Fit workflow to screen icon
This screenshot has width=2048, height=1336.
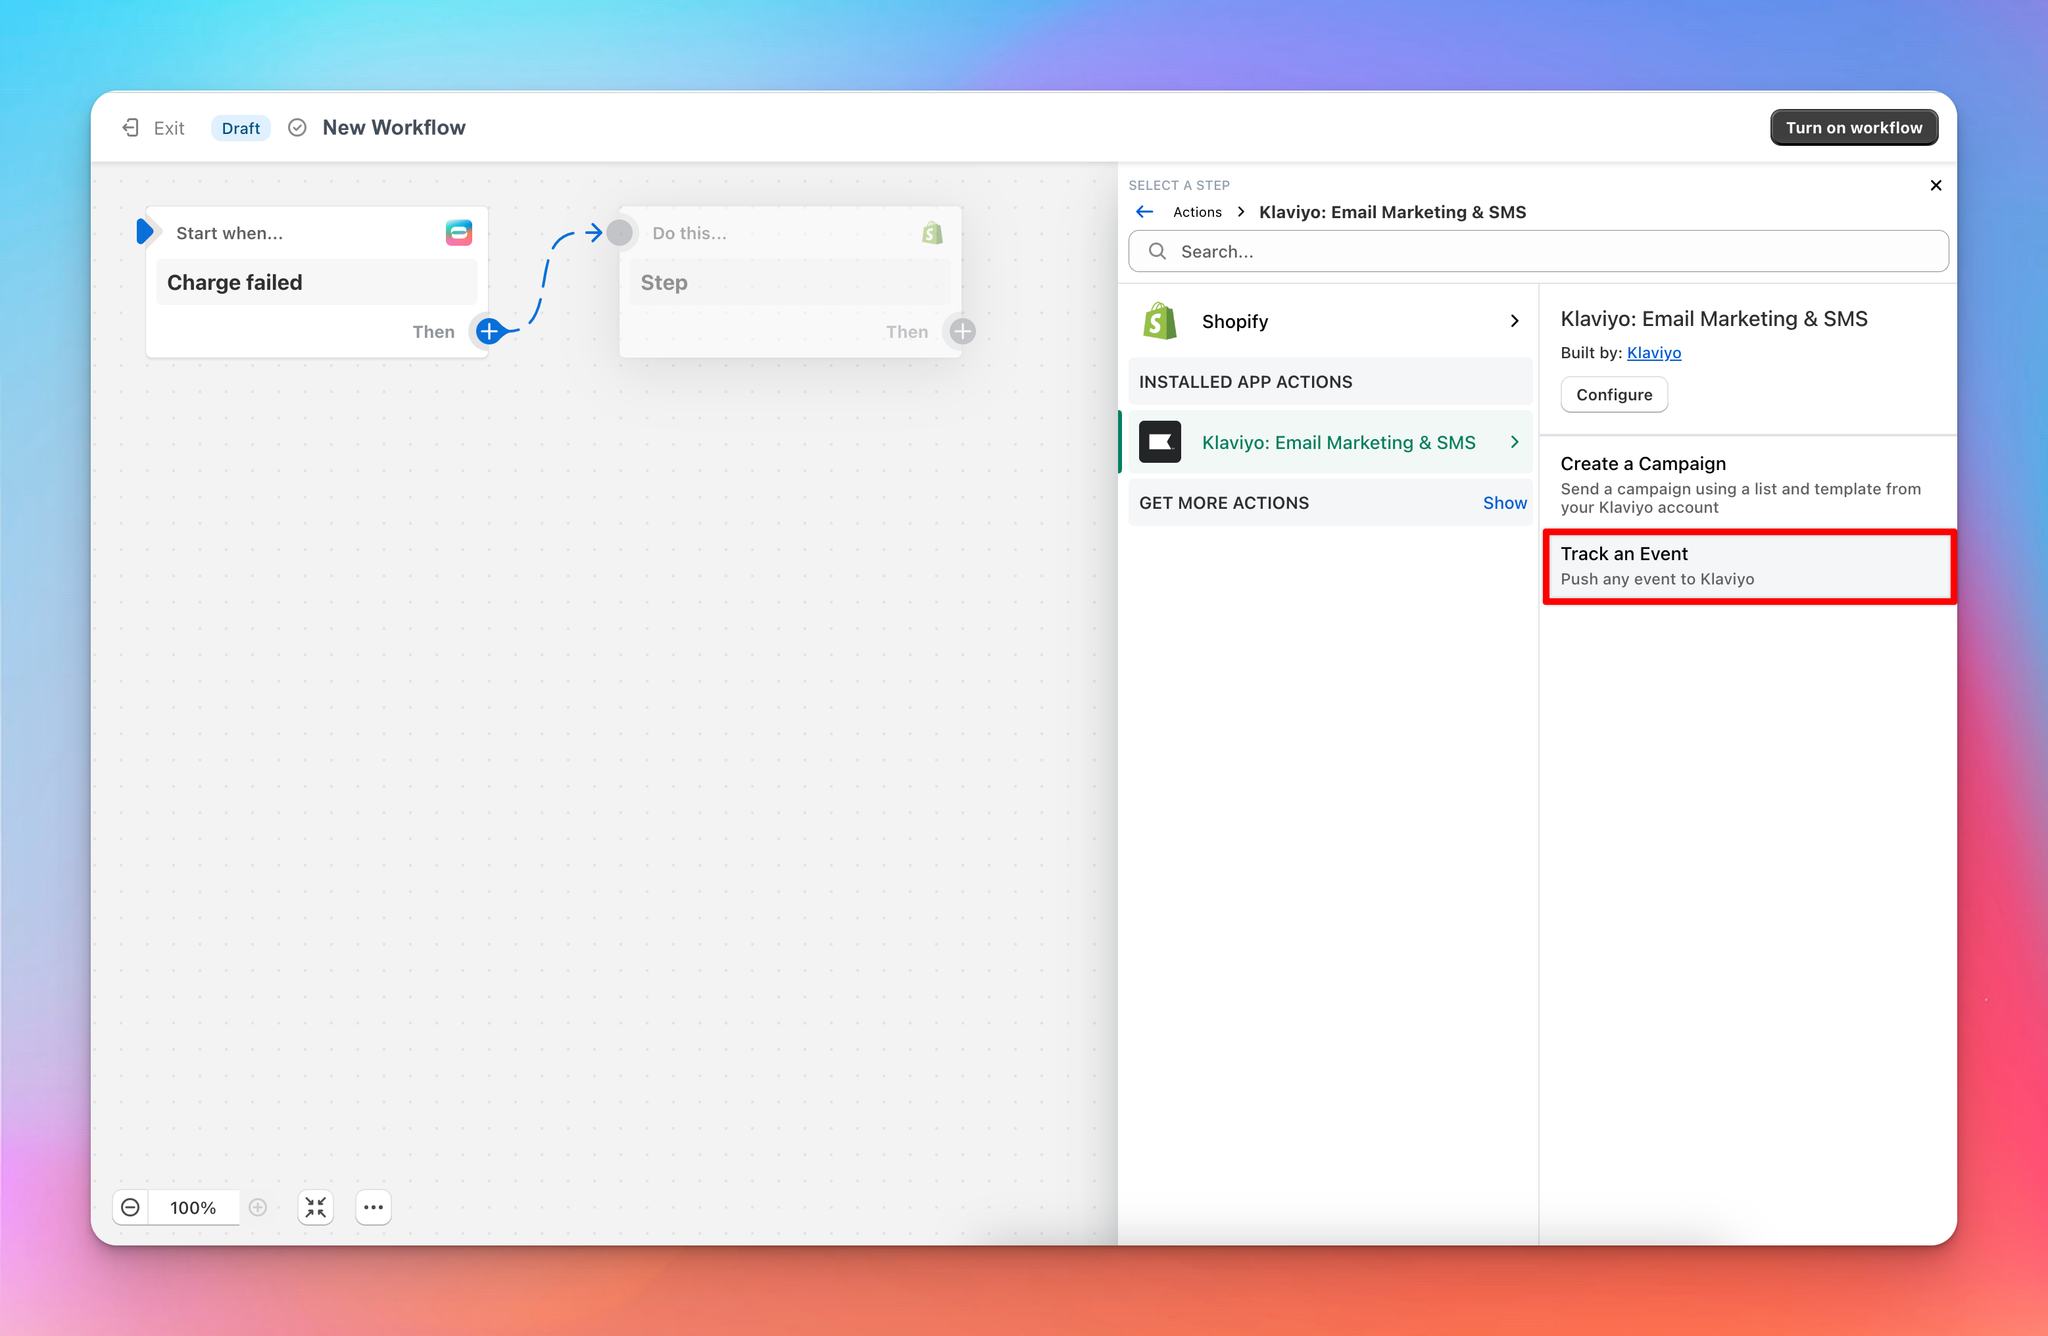click(316, 1207)
